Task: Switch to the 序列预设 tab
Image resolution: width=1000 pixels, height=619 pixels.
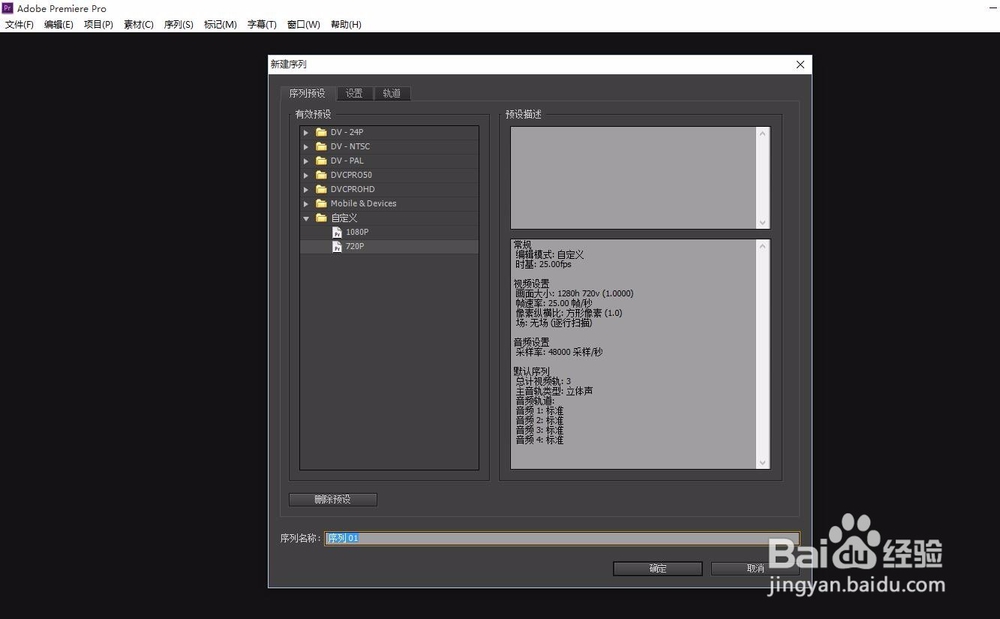Action: 307,93
